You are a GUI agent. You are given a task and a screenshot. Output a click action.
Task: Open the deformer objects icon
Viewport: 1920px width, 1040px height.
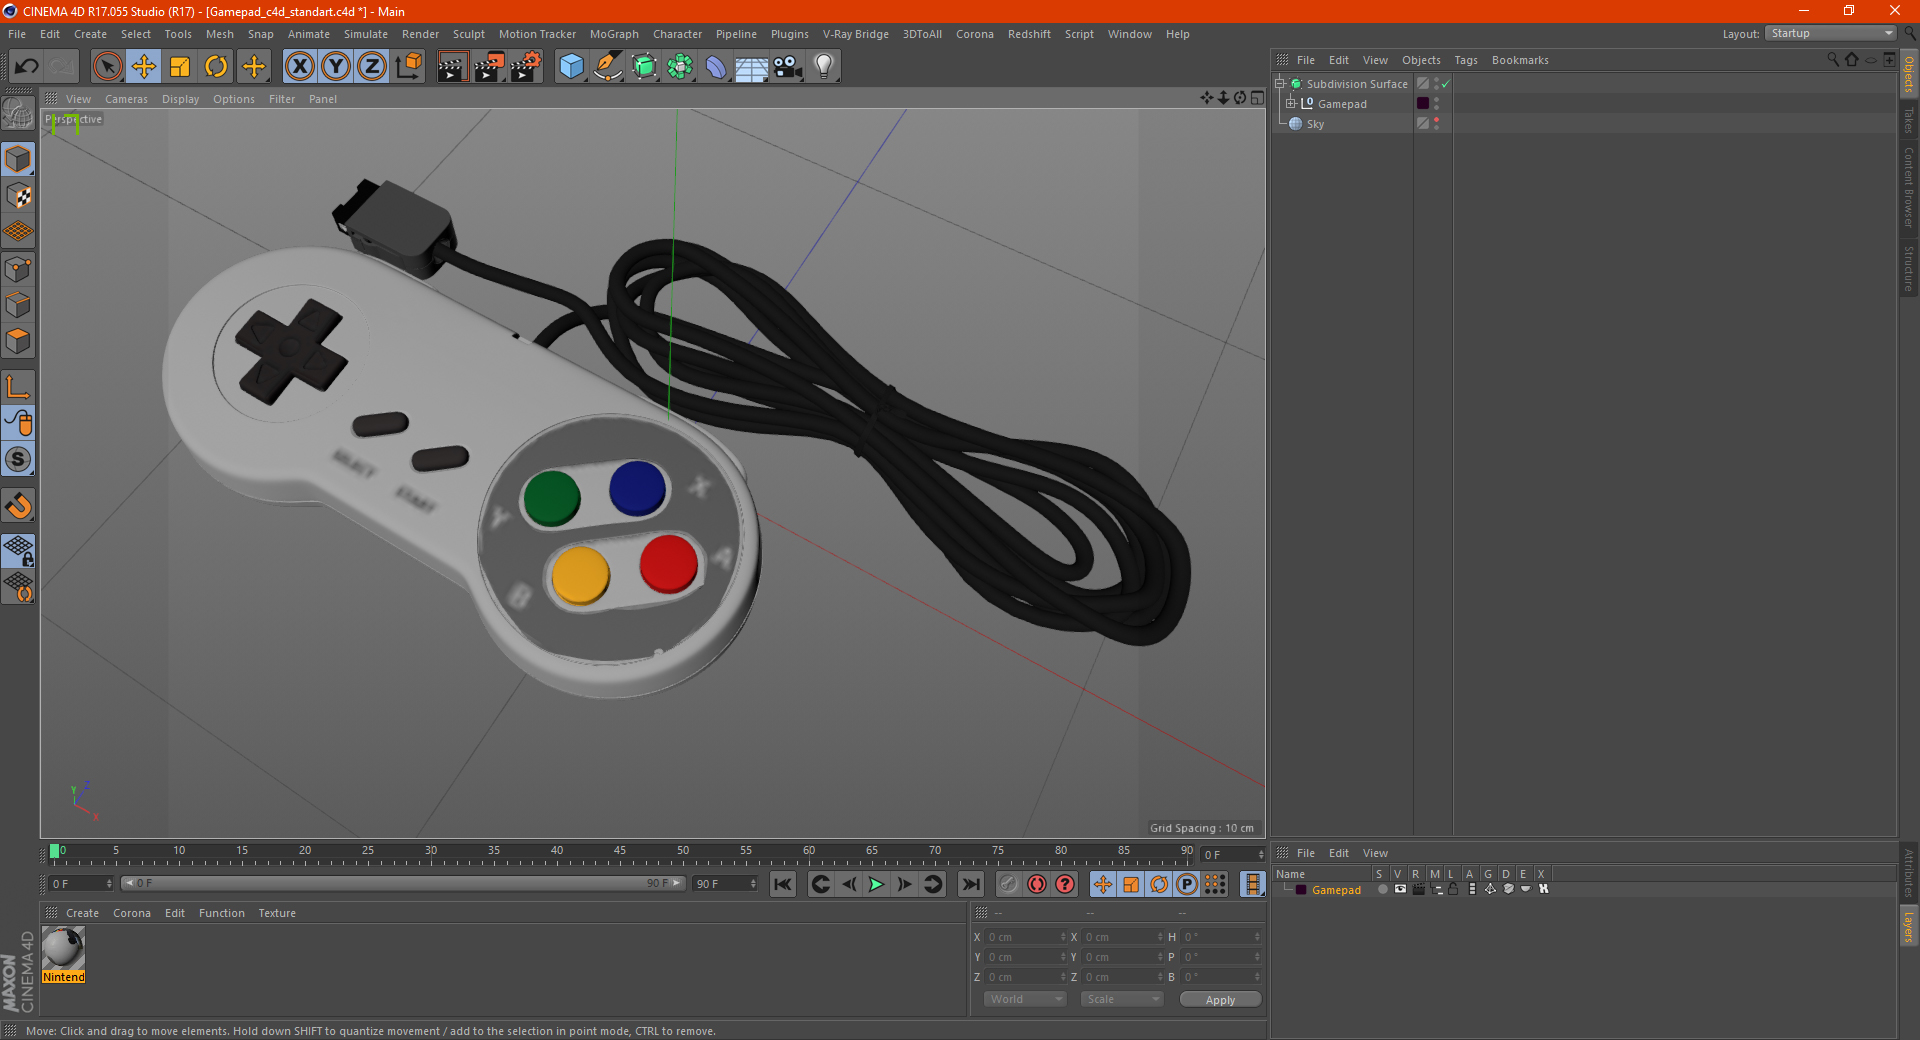(716, 67)
